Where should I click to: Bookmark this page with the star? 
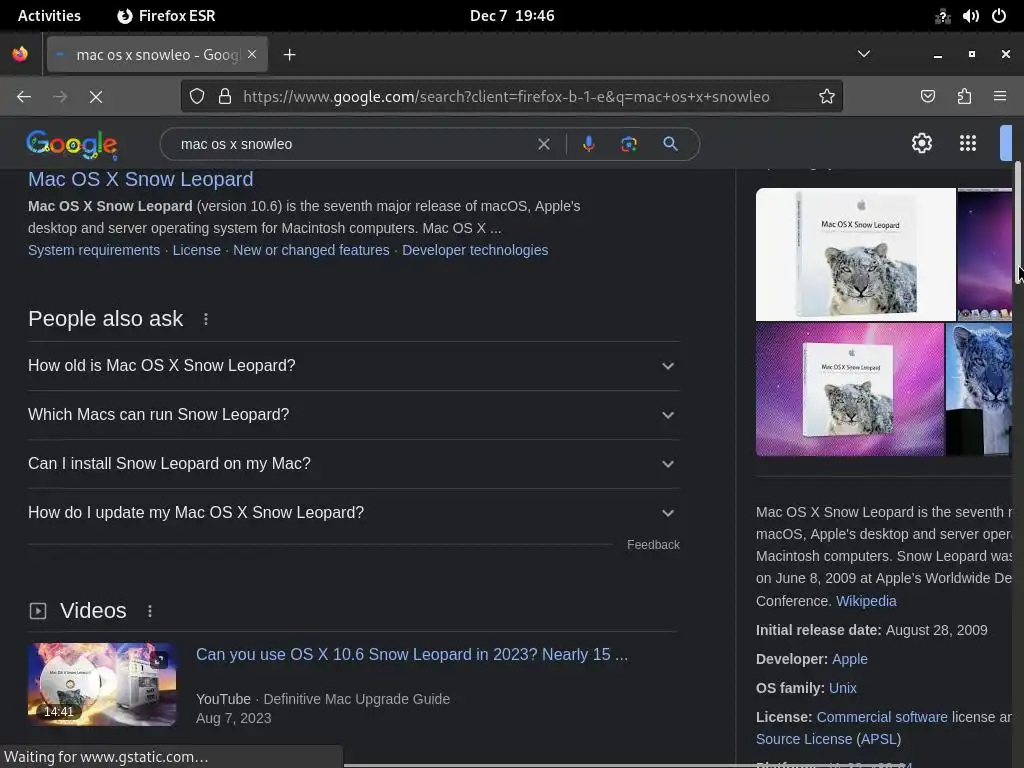point(827,97)
